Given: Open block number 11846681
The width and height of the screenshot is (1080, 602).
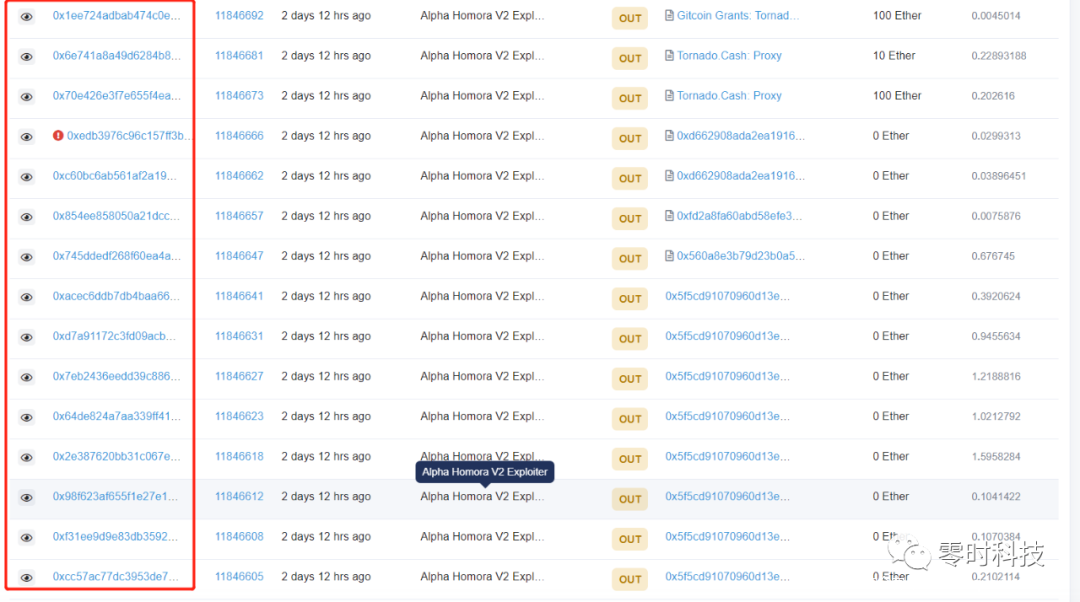Looking at the screenshot, I should [239, 55].
